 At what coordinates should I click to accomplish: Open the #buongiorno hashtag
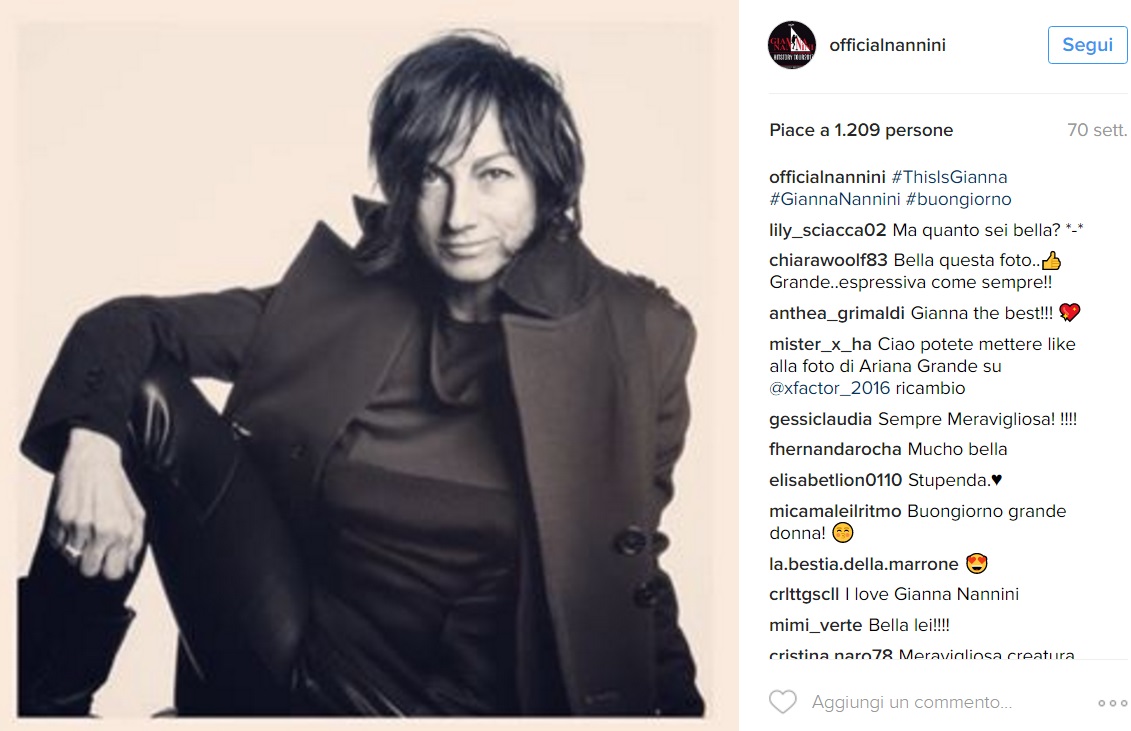coord(959,199)
